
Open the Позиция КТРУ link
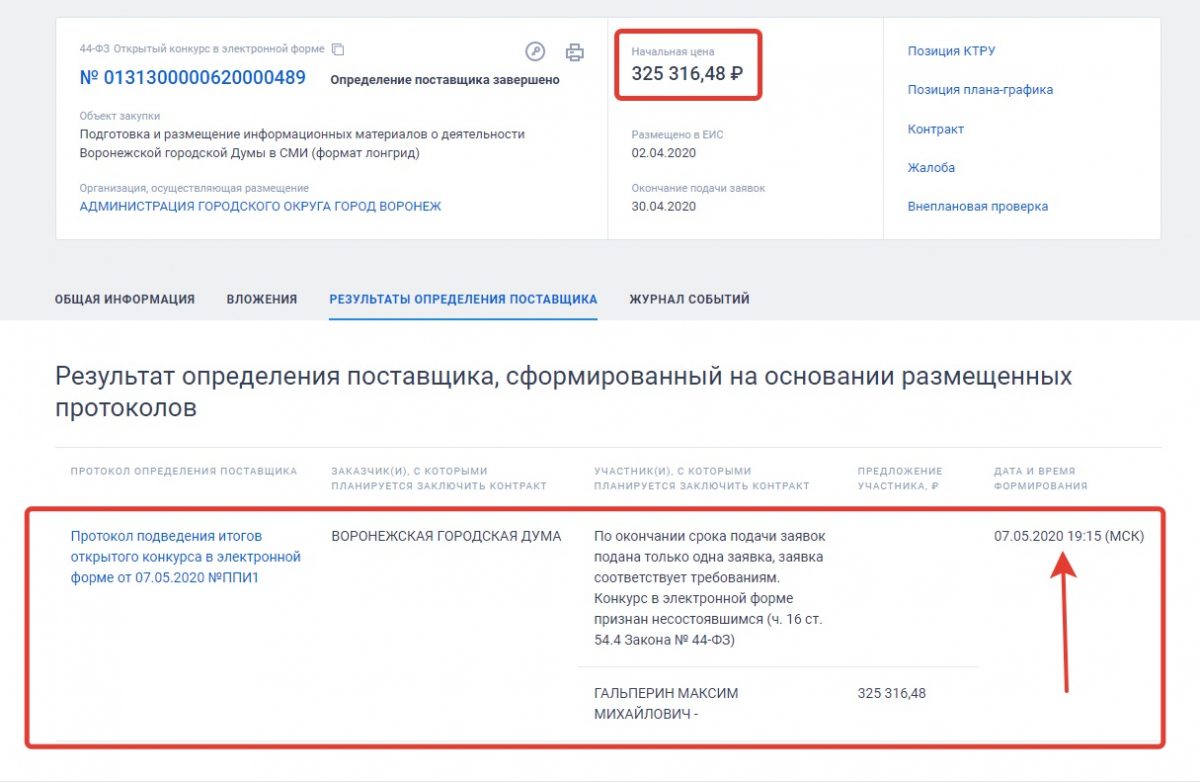(951, 51)
